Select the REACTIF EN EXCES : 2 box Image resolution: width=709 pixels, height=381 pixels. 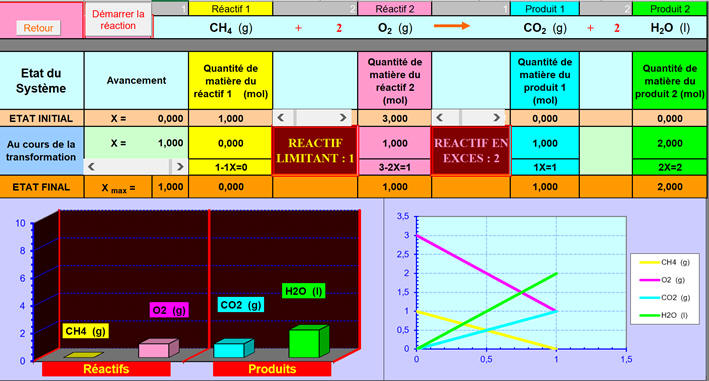coord(471,151)
